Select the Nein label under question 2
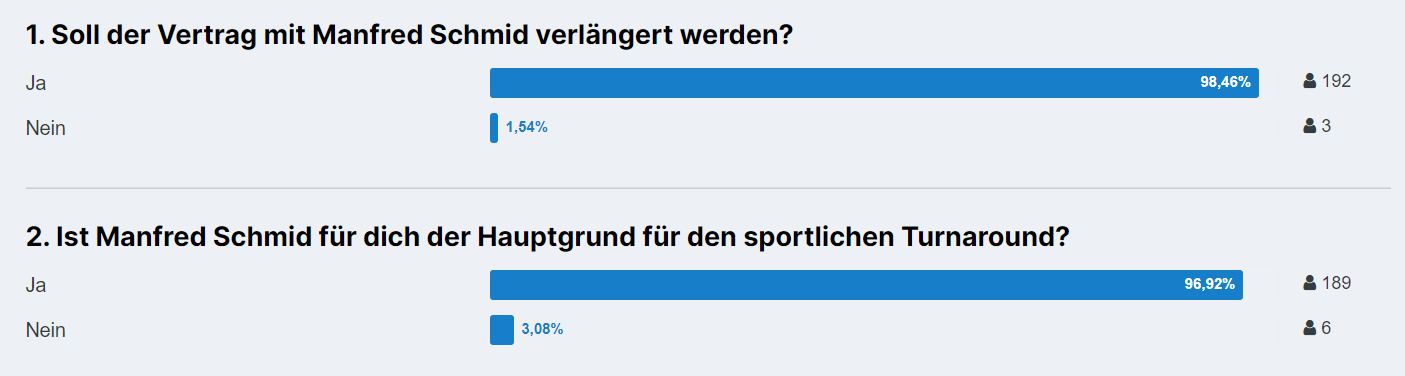The height and width of the screenshot is (376, 1405). (45, 331)
